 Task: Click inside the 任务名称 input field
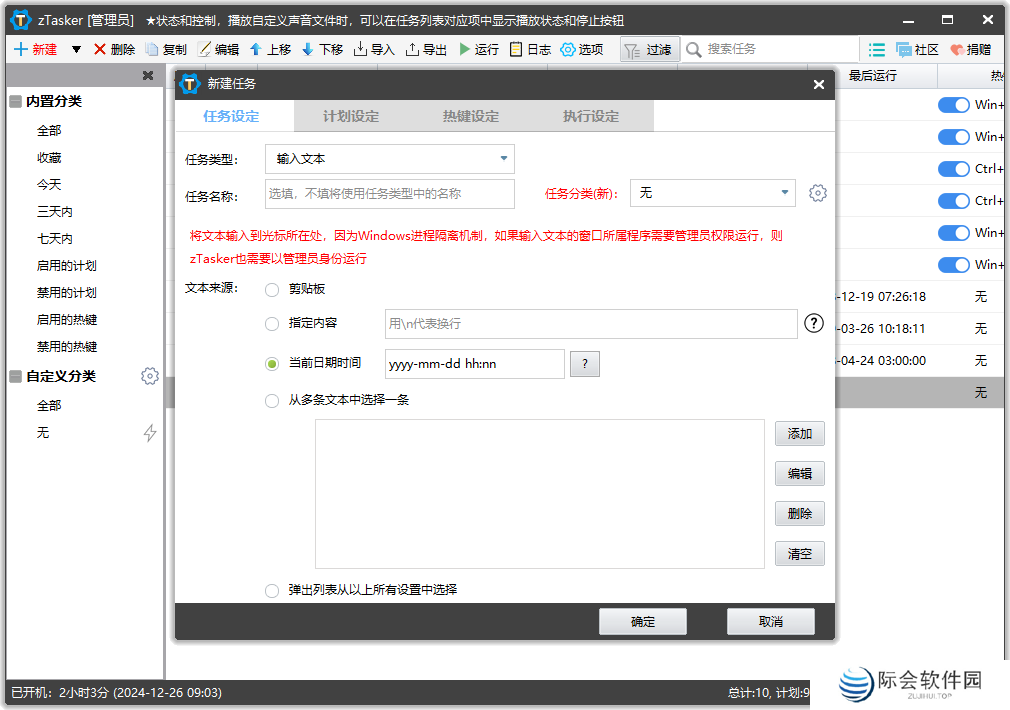pos(389,193)
